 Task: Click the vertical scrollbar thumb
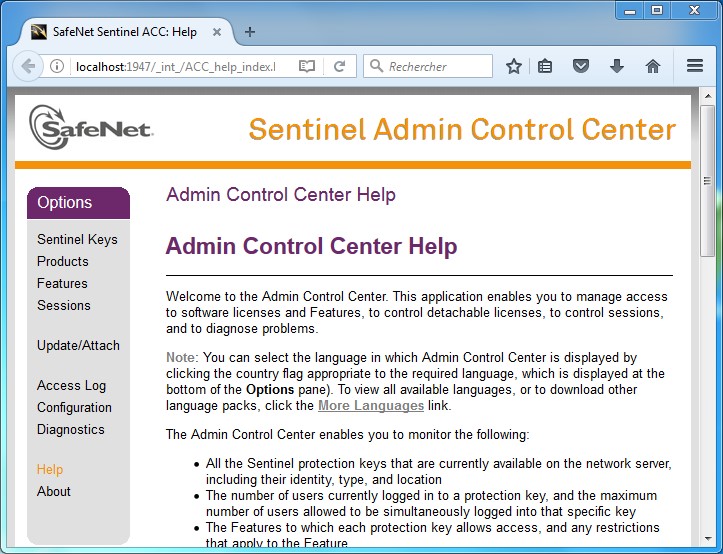[x=707, y=180]
